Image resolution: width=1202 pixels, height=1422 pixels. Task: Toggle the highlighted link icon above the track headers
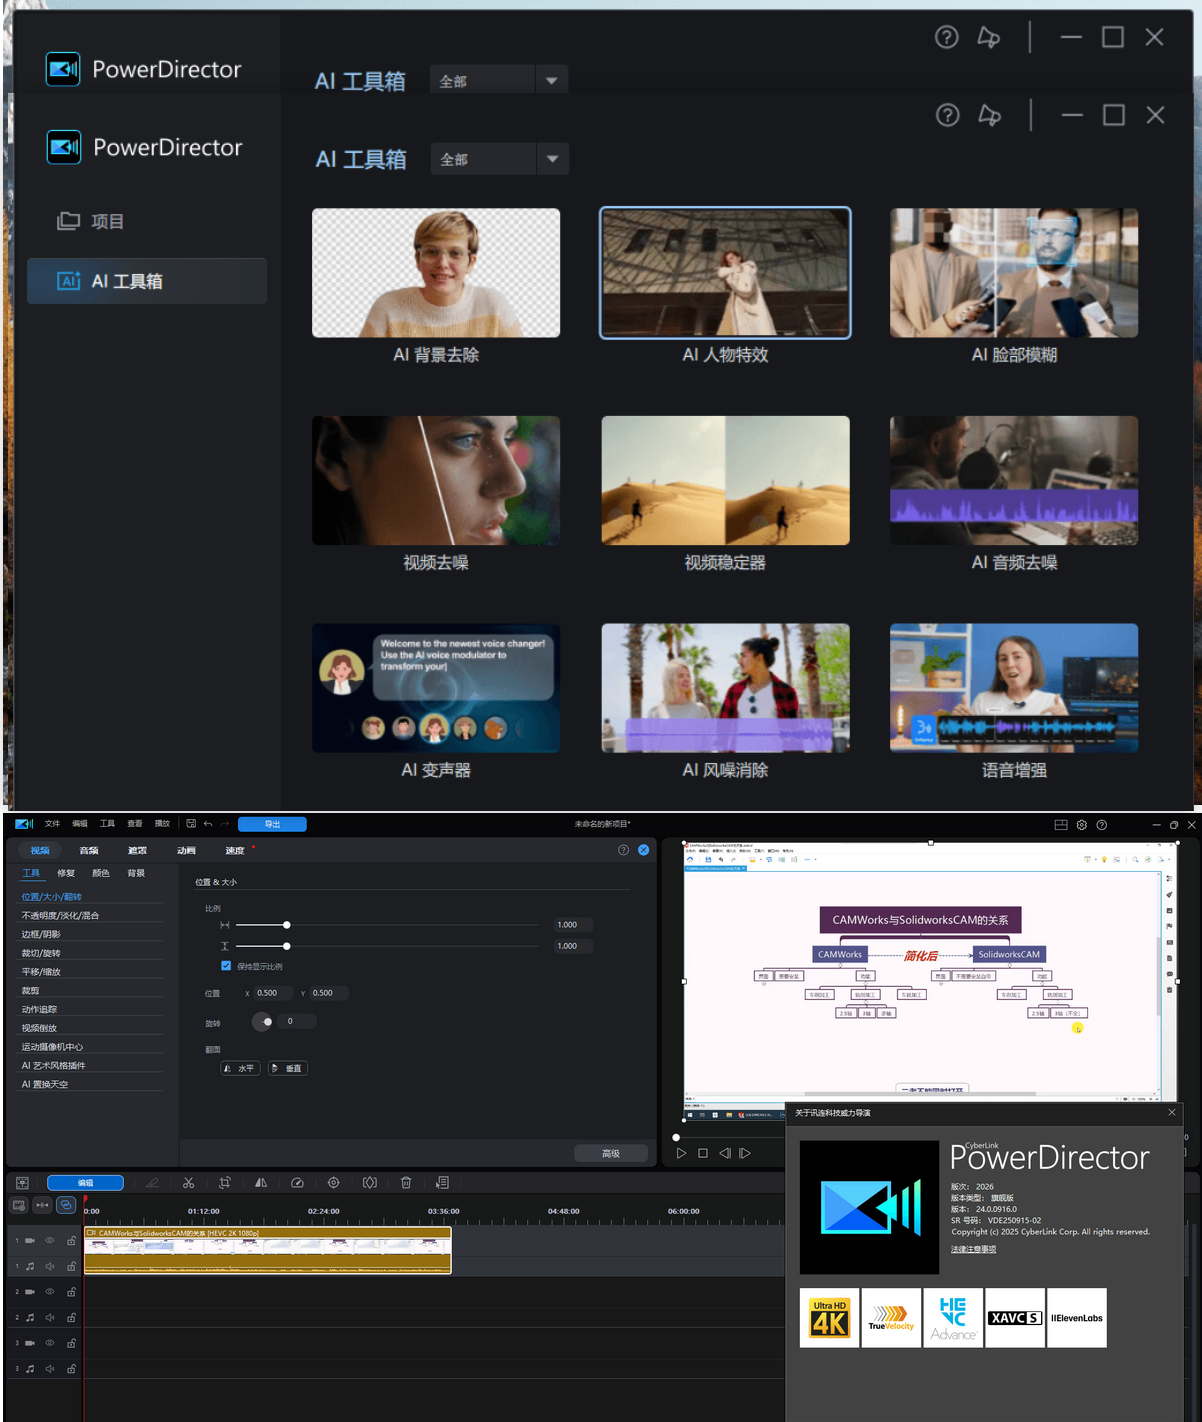[x=66, y=1205]
